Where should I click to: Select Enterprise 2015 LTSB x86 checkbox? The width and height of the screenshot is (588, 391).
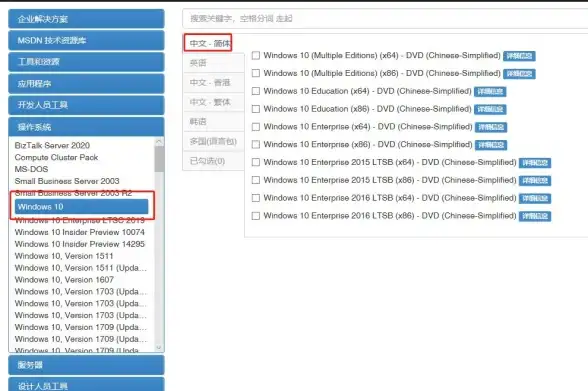click(x=256, y=180)
